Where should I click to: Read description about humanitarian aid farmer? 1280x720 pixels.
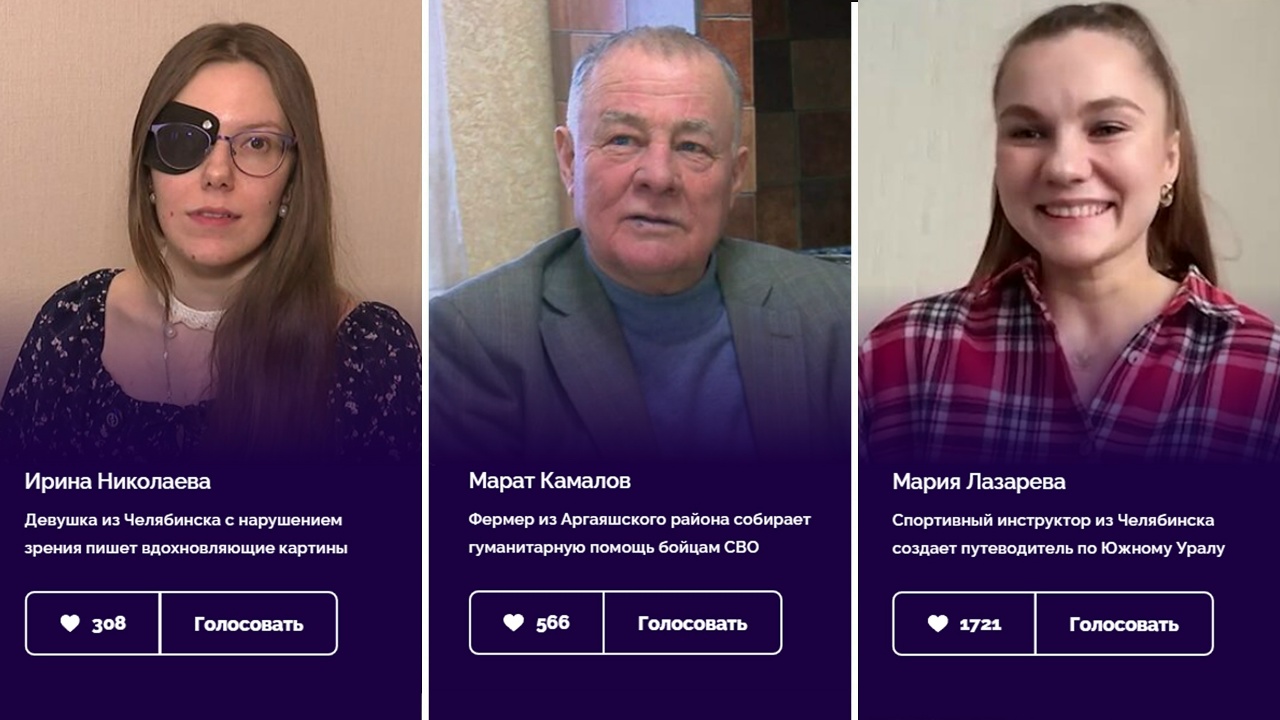(640, 533)
